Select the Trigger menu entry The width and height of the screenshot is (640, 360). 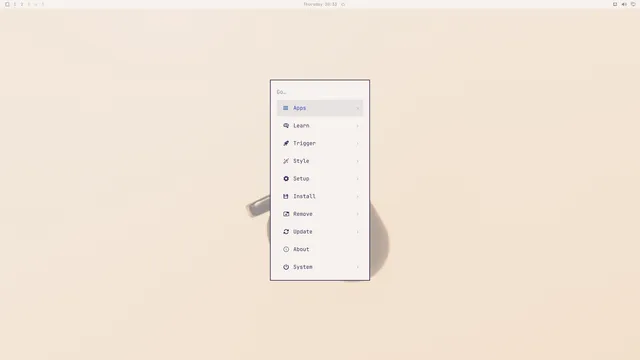[x=320, y=143]
